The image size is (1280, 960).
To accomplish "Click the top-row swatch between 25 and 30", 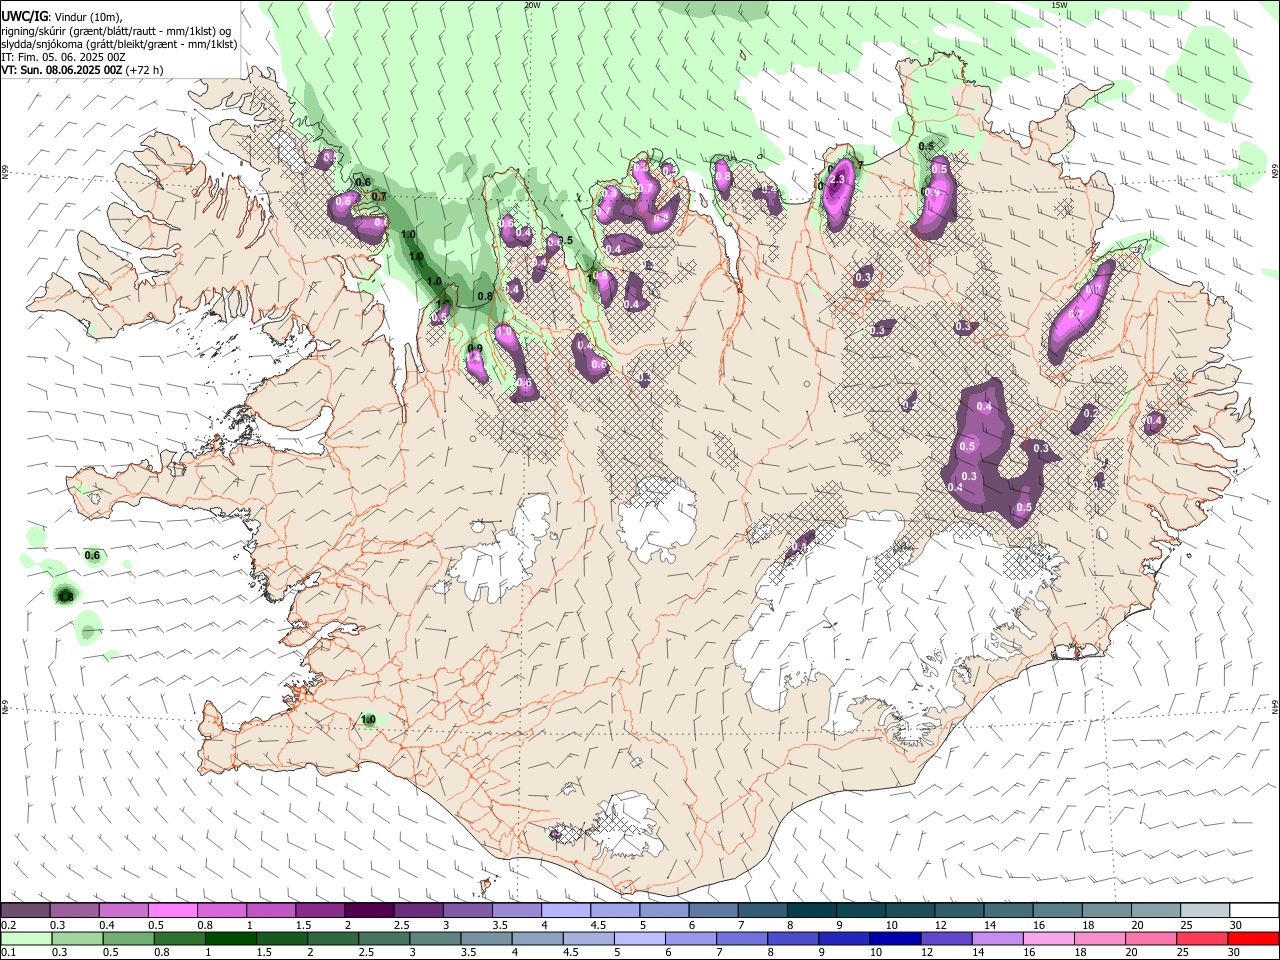I will tap(1204, 910).
